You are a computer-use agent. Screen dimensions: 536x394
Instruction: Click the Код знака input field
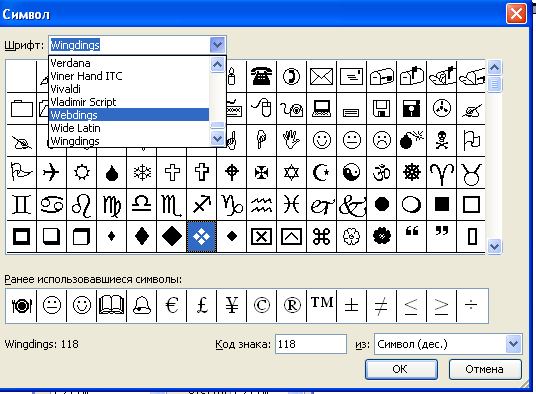coord(311,344)
